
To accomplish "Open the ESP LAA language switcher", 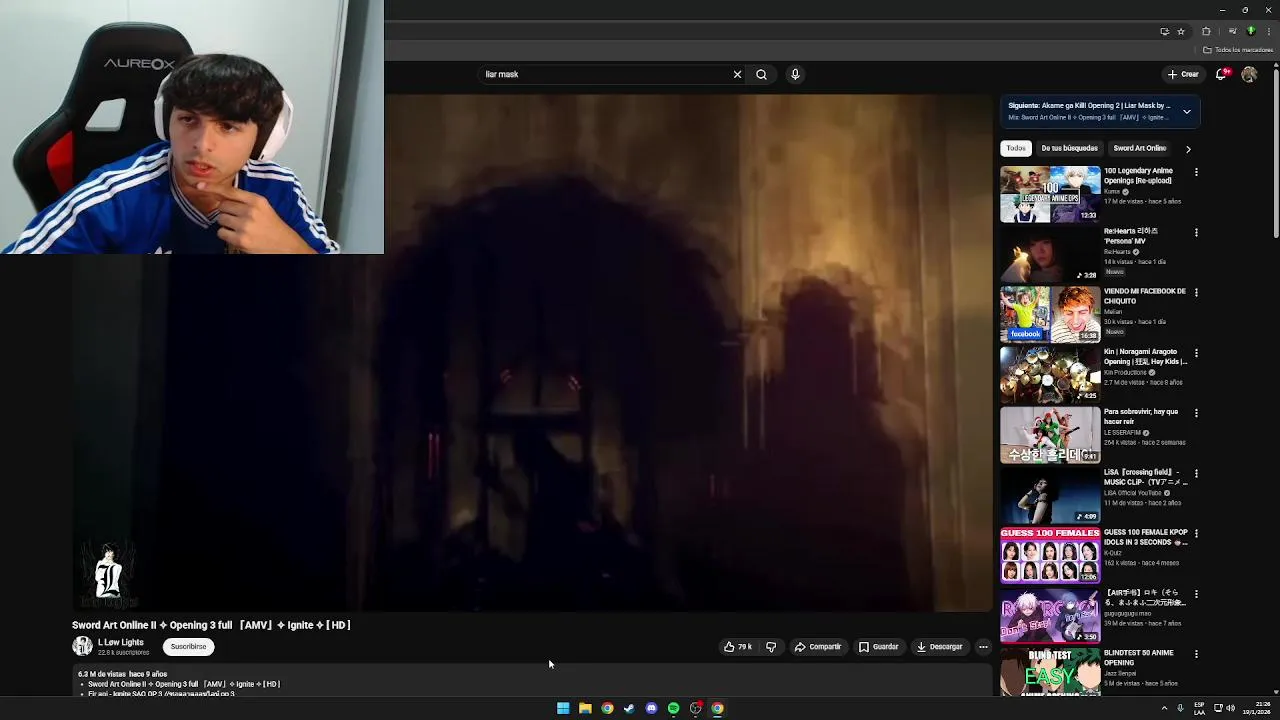I will click(1199, 708).
